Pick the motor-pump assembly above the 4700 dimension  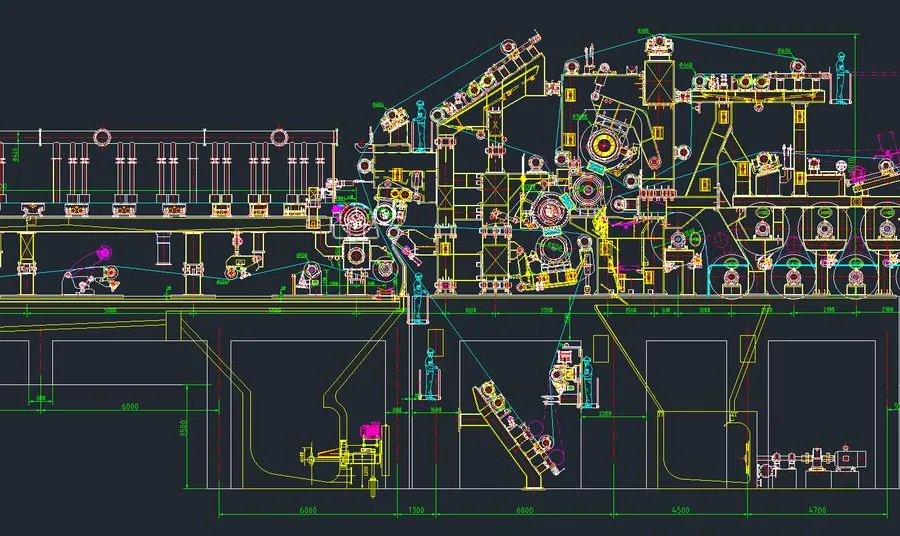[x=812, y=459]
